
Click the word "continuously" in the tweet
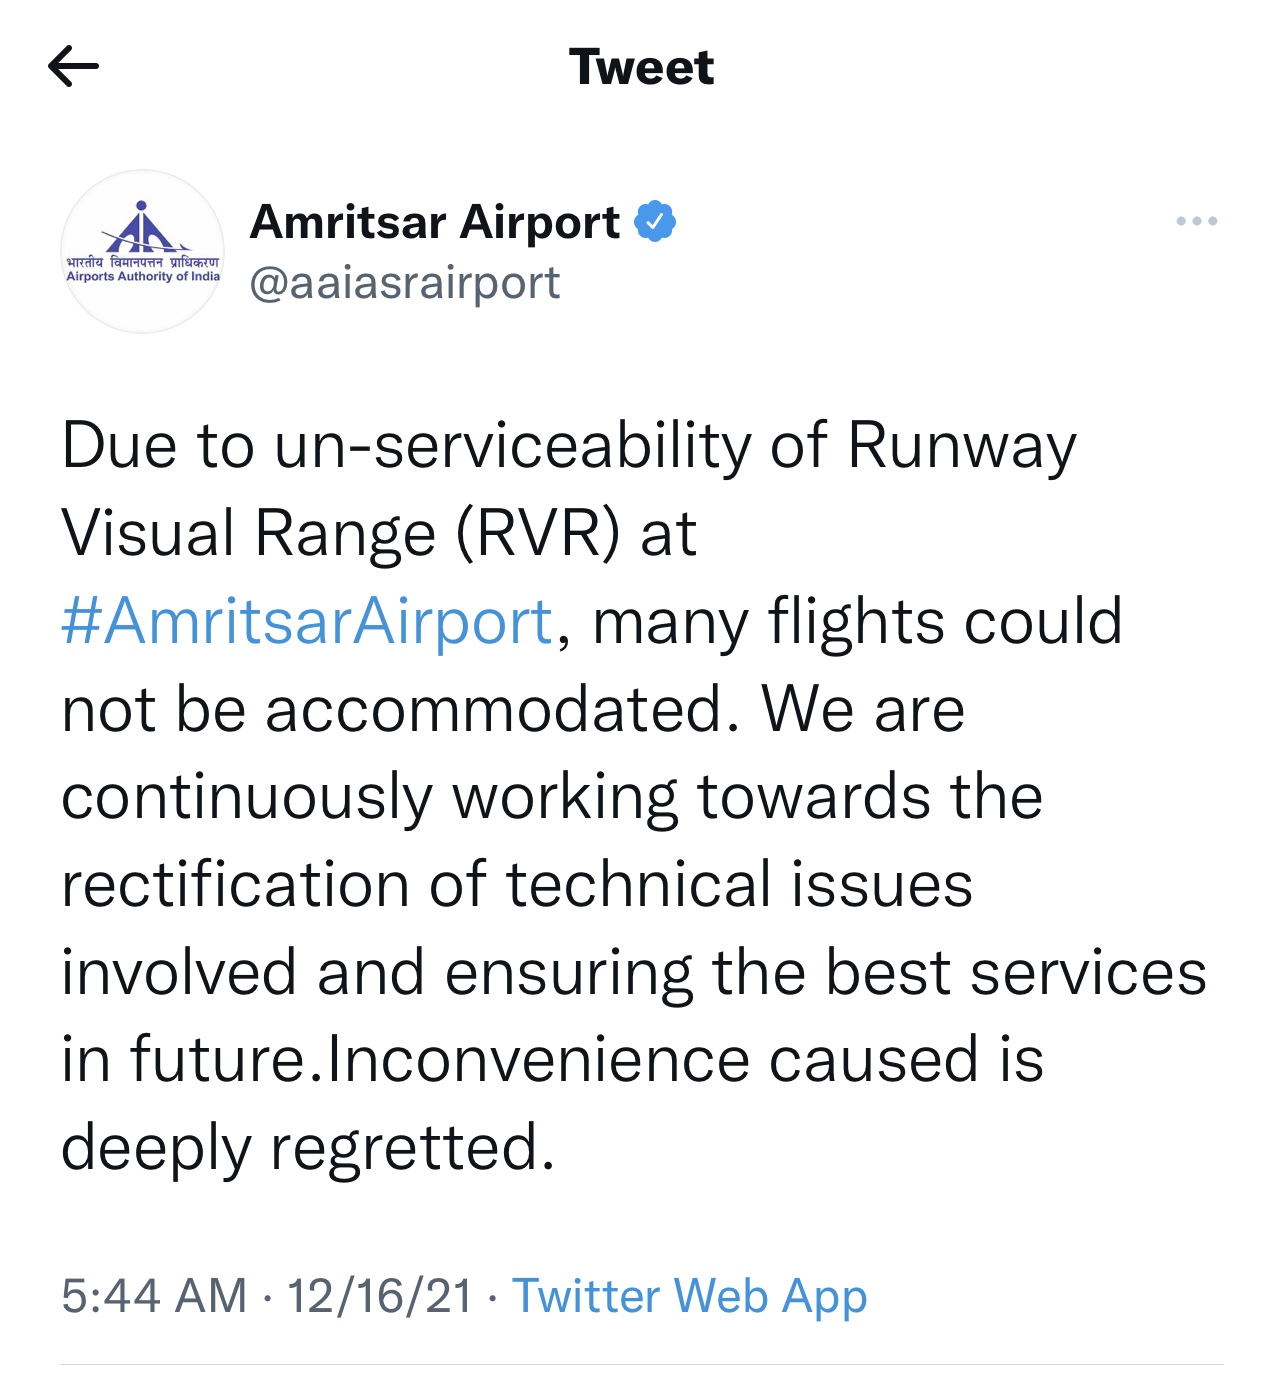(247, 797)
